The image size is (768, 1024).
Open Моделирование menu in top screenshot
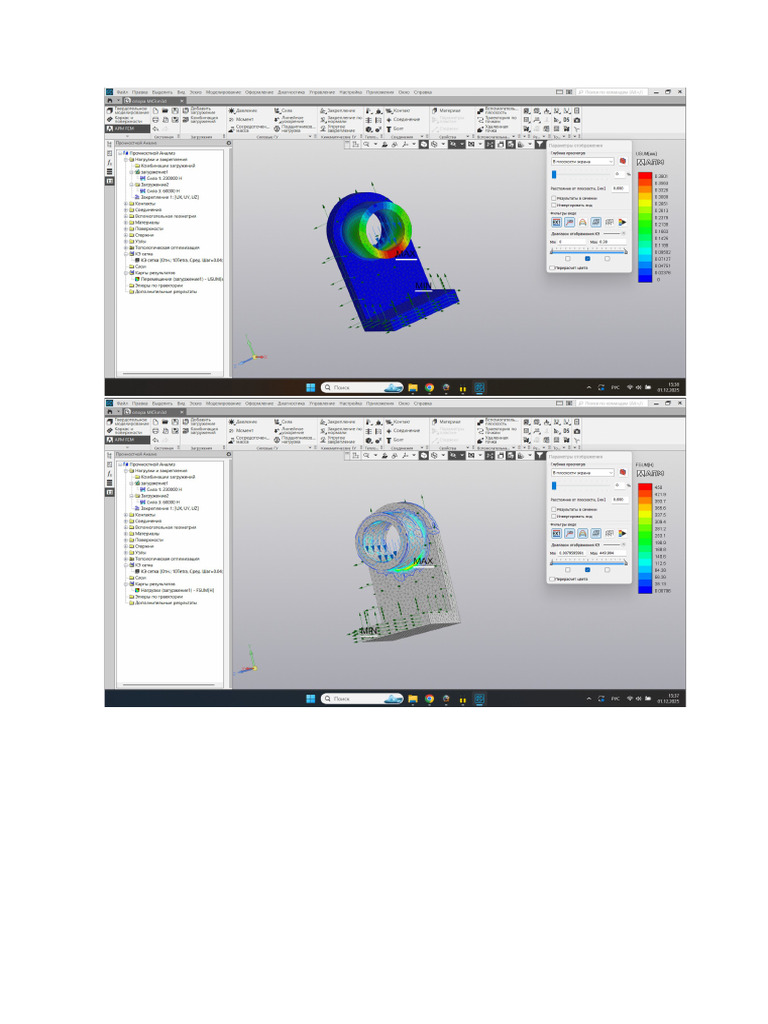[x=223, y=92]
